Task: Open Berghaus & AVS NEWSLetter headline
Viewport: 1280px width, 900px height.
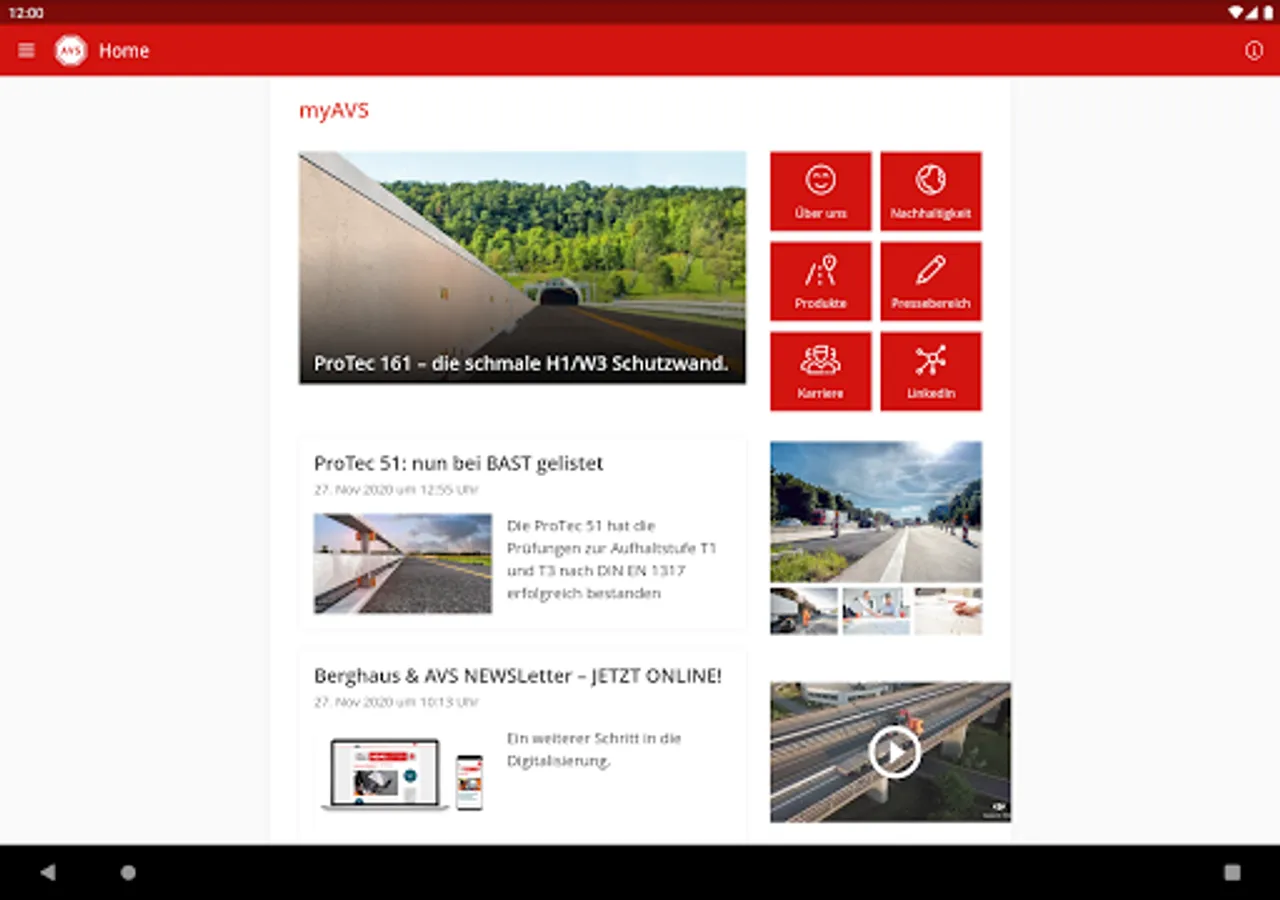Action: point(518,676)
